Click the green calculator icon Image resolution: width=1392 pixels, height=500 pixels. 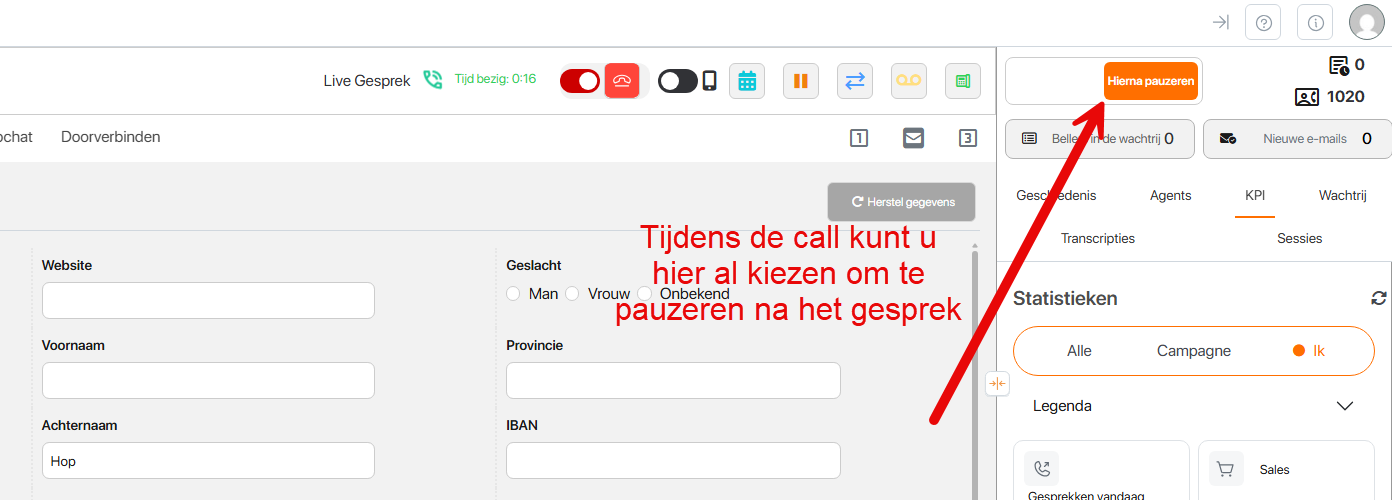point(963,81)
